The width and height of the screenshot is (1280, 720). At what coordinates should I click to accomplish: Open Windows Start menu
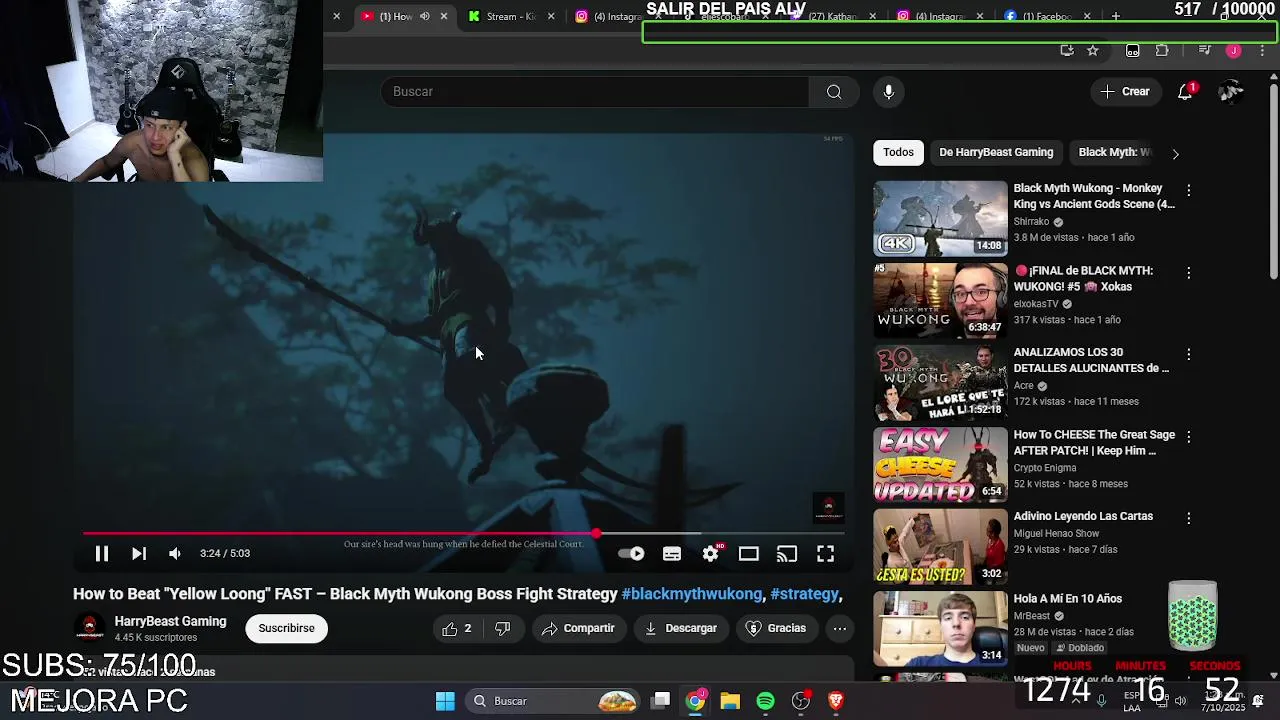[445, 701]
